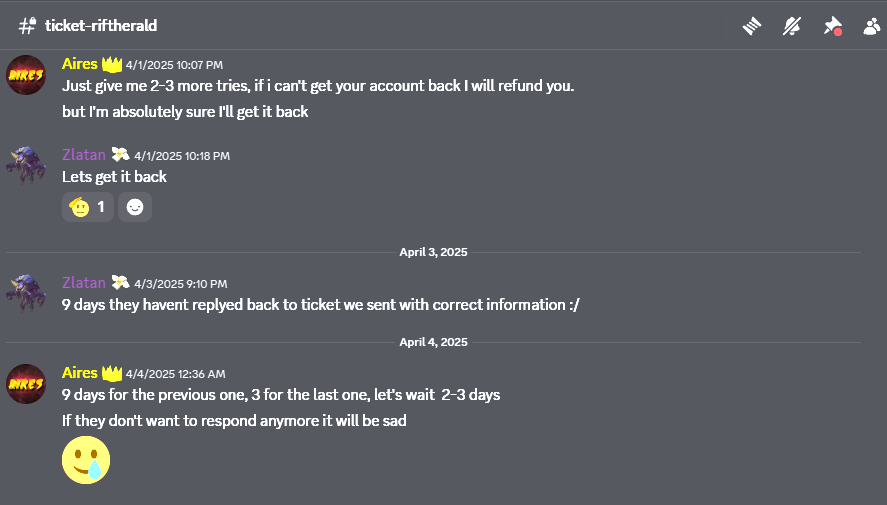887x505 pixels.
Task: Click the Aires username at 10:07 PM
Action: click(79, 64)
